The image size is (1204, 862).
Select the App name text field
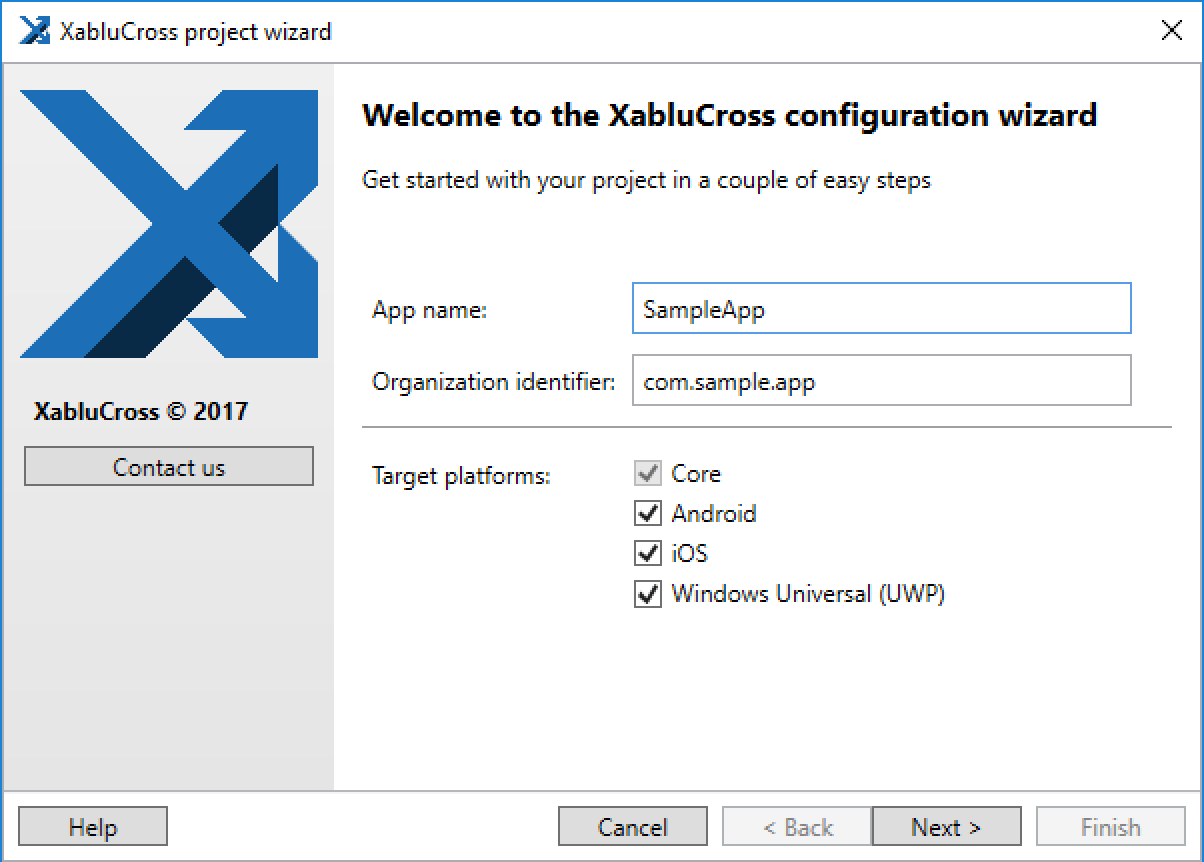(x=881, y=309)
